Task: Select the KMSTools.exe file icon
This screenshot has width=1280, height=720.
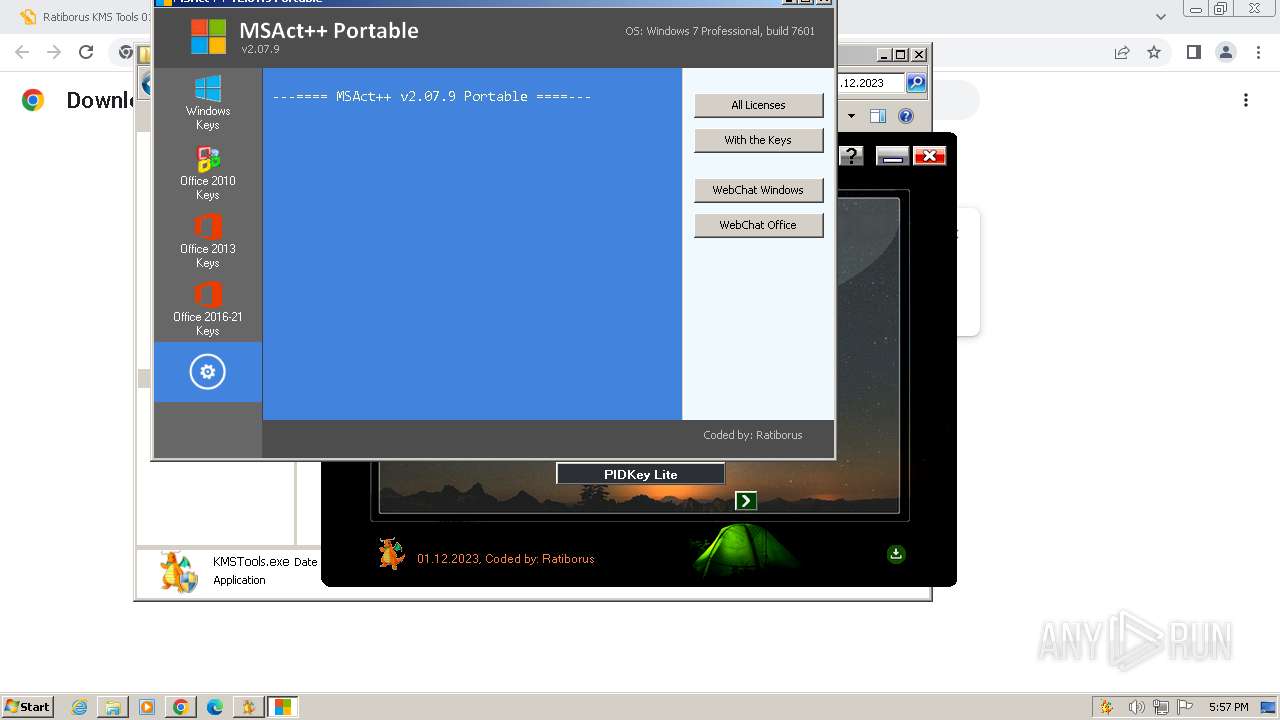Action: coord(179,572)
